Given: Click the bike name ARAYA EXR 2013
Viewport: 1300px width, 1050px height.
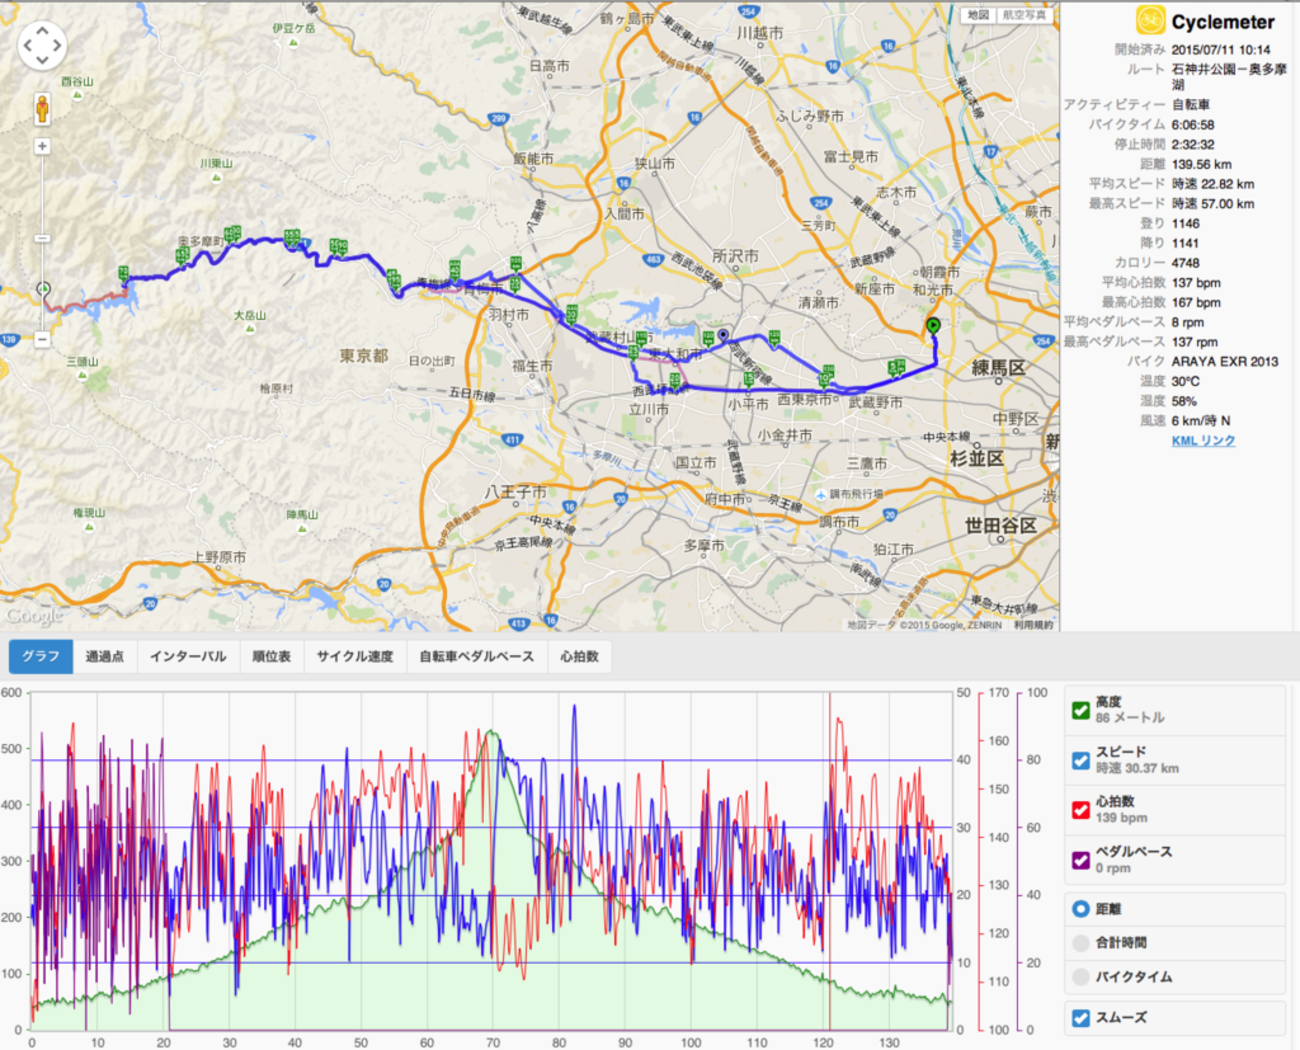Looking at the screenshot, I should pyautogui.click(x=1225, y=362).
